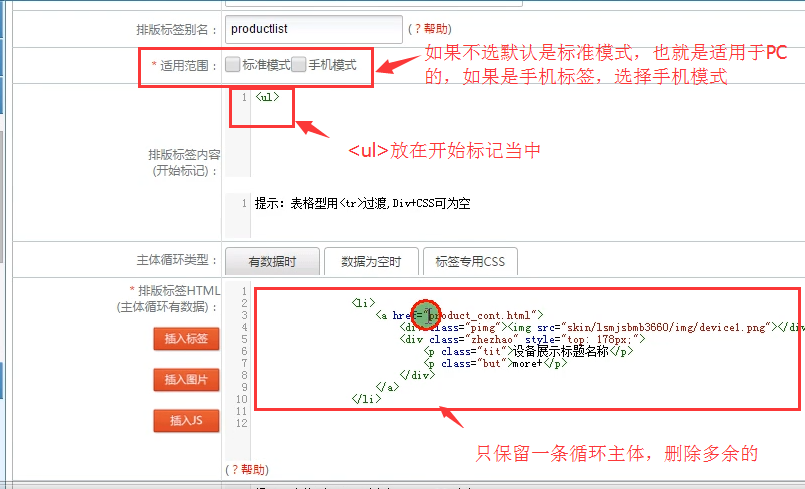Select the 标签专用CSS tab

[x=470, y=261]
